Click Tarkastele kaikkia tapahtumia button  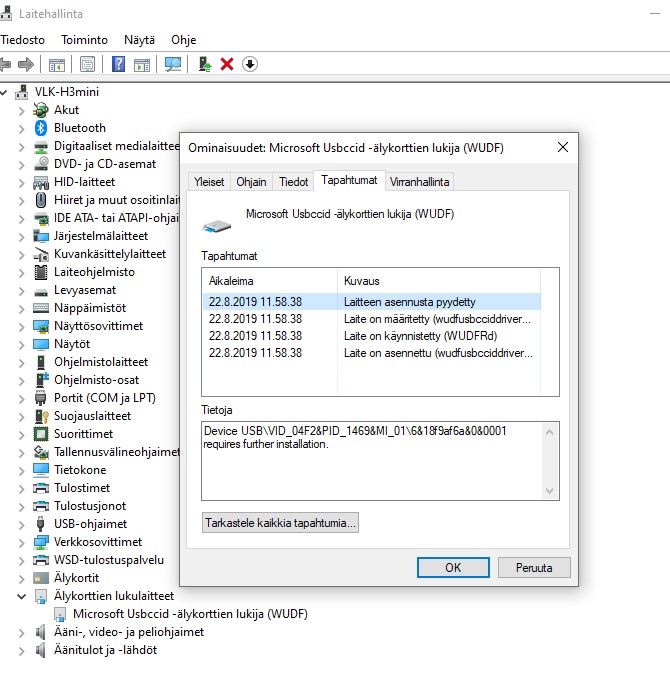280,523
